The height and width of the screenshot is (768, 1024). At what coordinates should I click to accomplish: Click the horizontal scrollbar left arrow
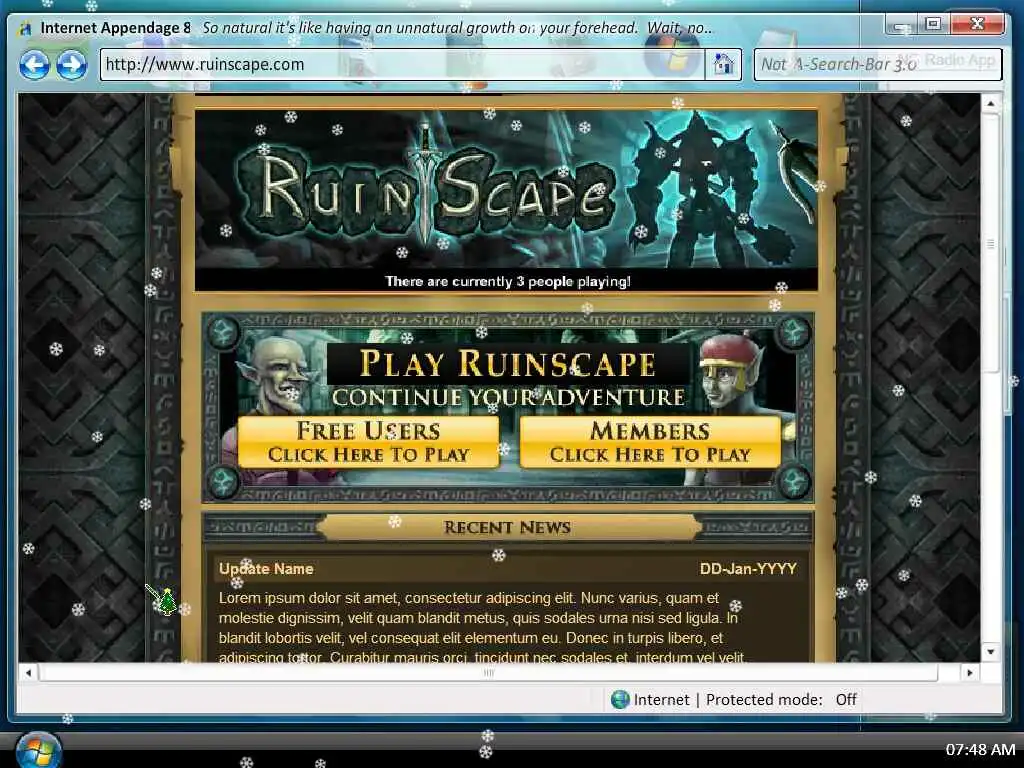point(28,672)
